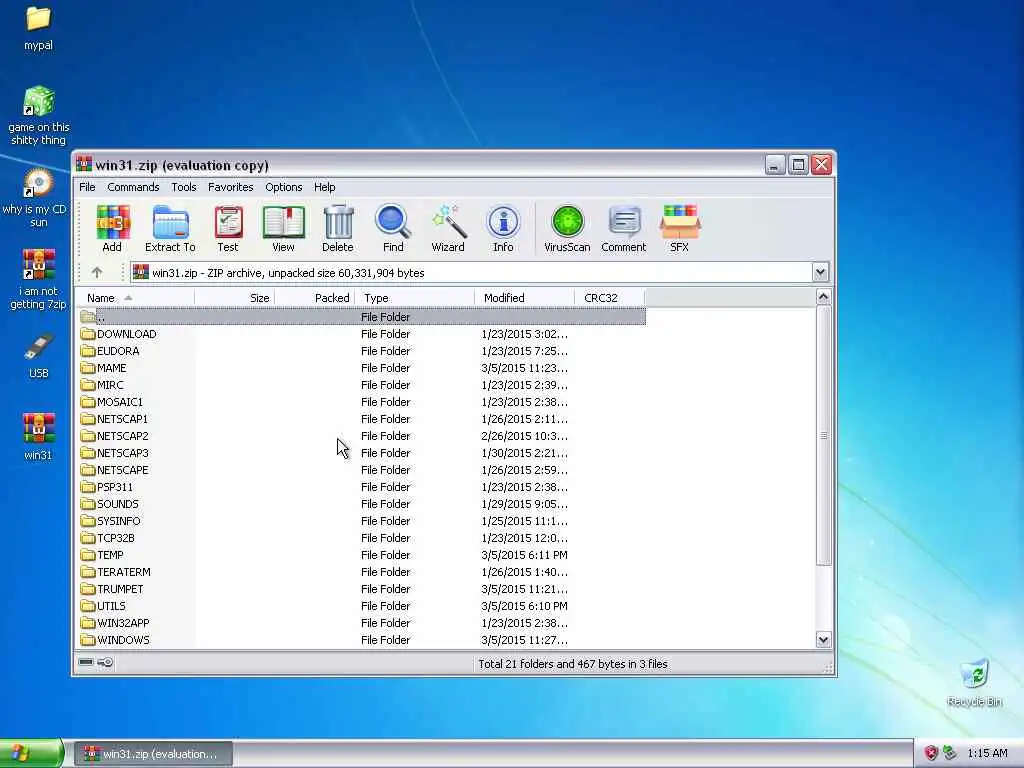This screenshot has height=768, width=1024.
Task: Select the SYSINFO folder
Action: point(361,520)
